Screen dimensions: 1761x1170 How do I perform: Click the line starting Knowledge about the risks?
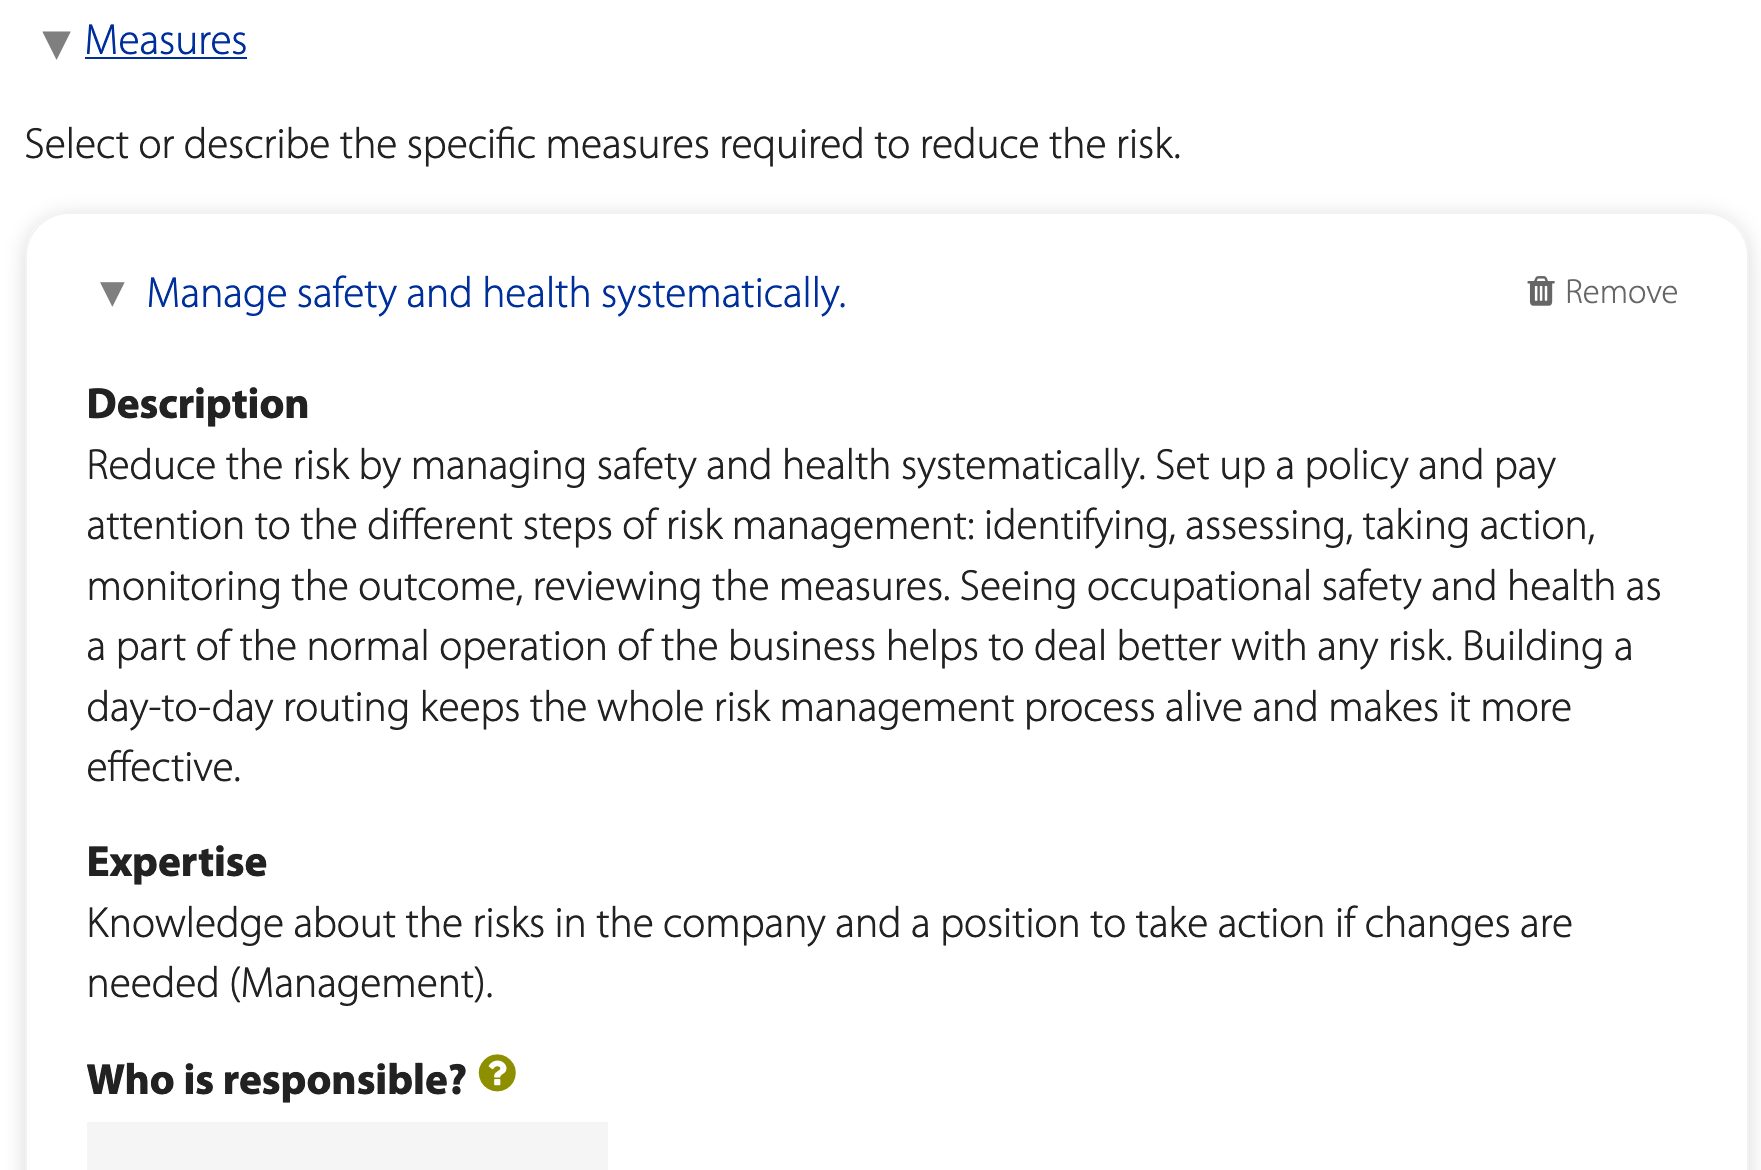click(x=828, y=924)
